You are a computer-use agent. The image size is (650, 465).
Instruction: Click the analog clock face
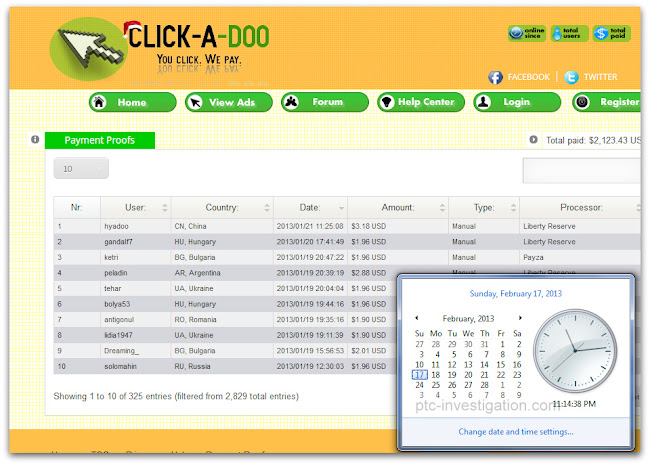tap(575, 351)
